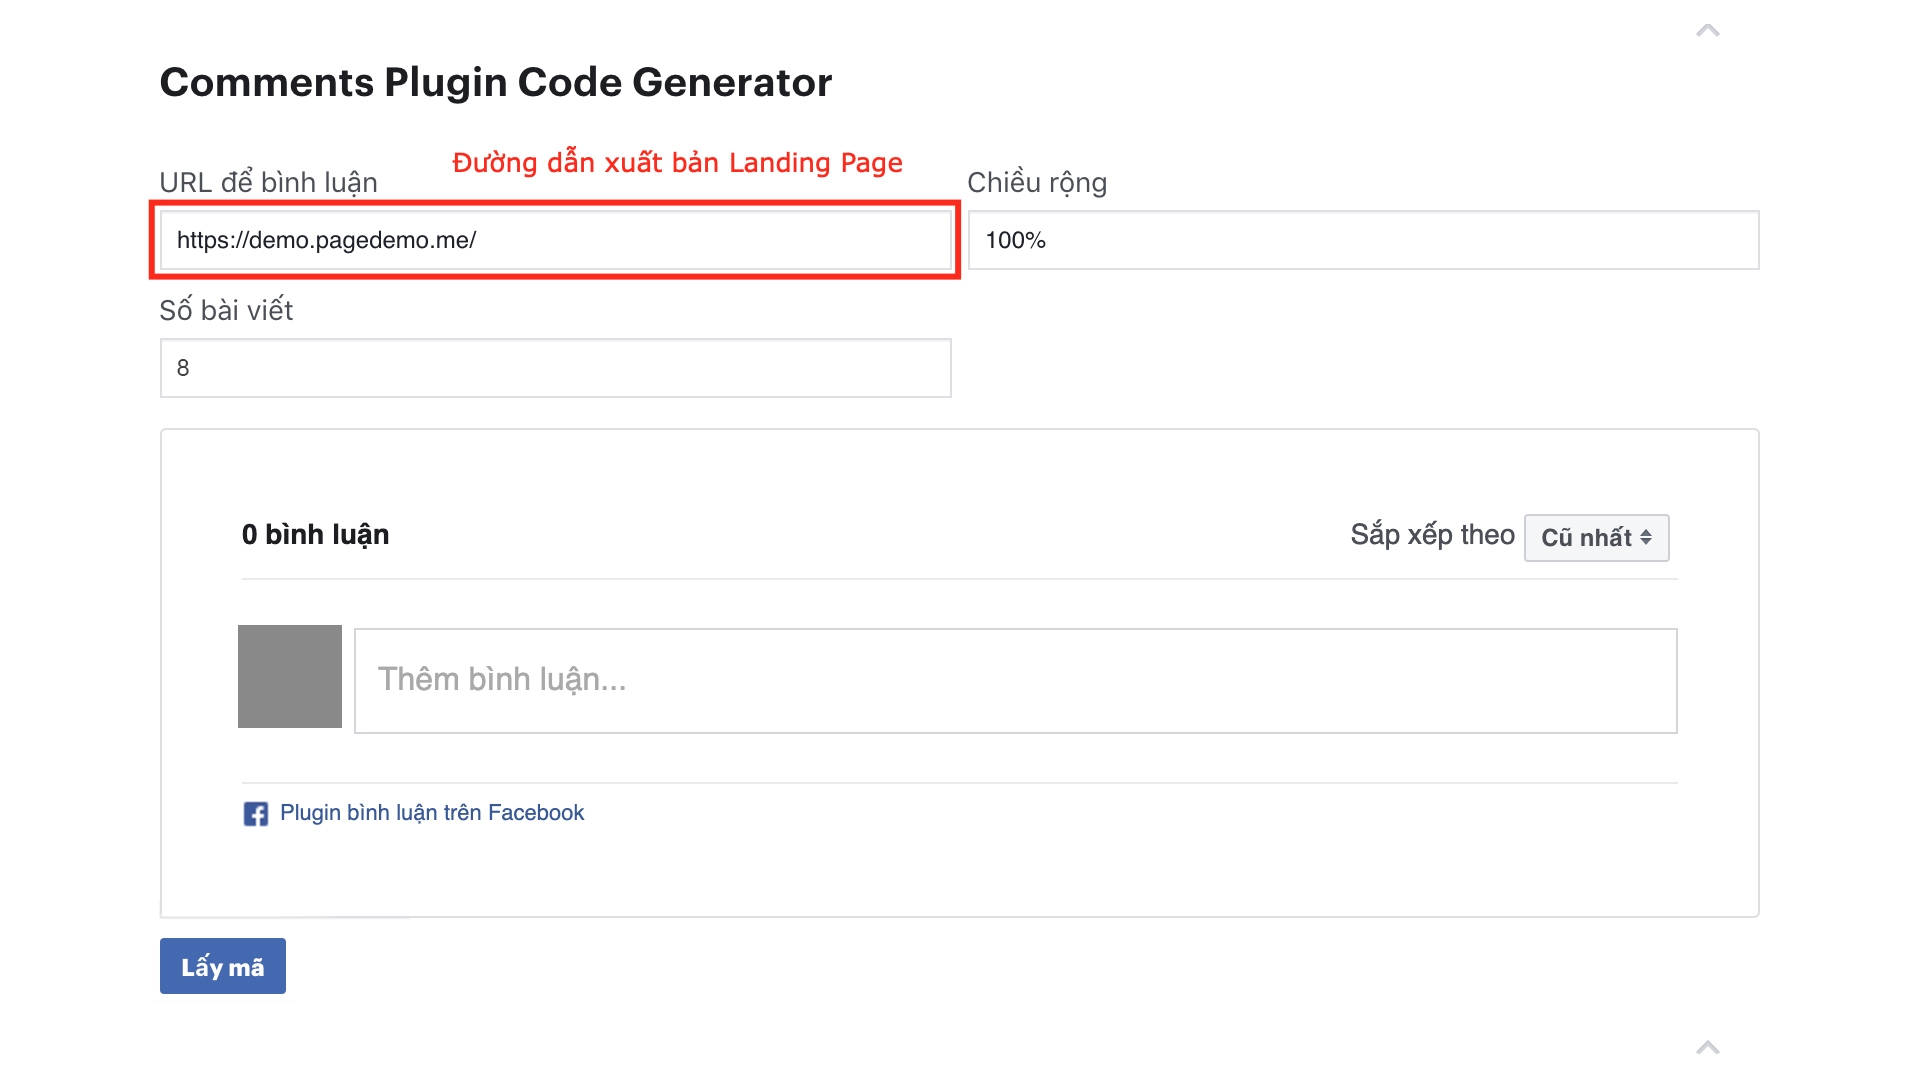Click the URL để bình luận label
Viewport: 1920px width, 1080px height.
[268, 183]
